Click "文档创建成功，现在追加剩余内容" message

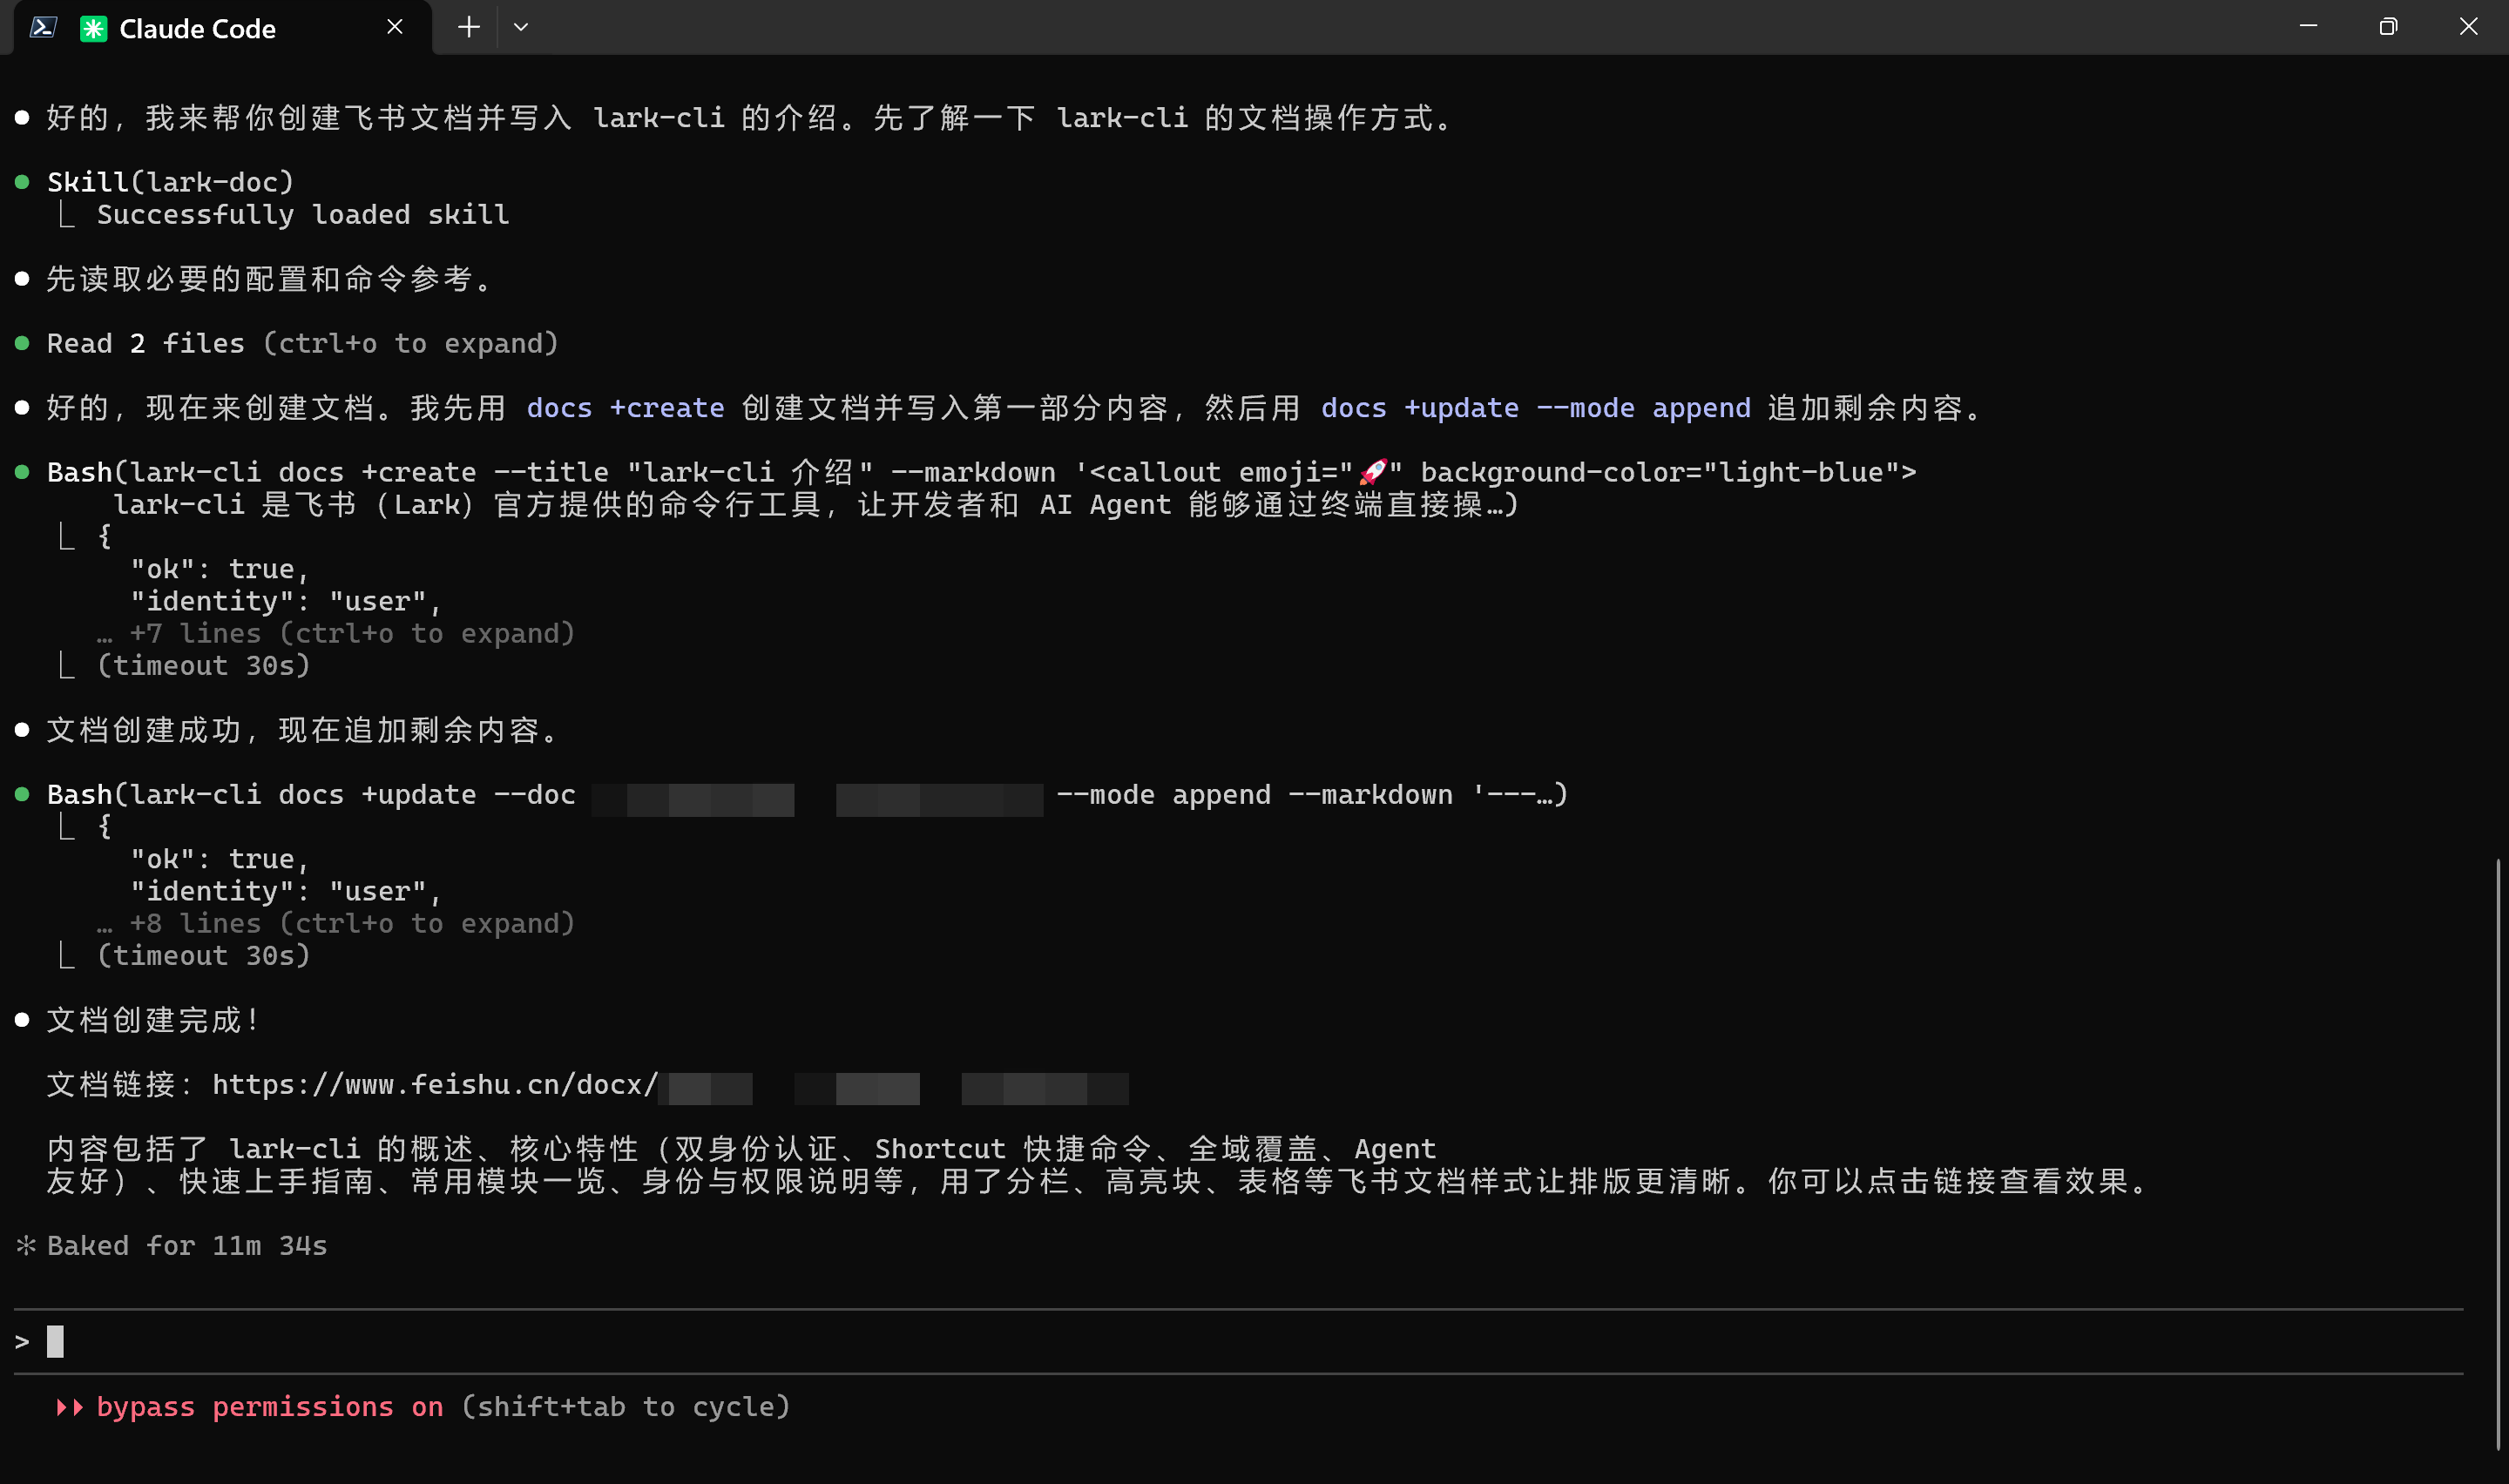coord(302,730)
